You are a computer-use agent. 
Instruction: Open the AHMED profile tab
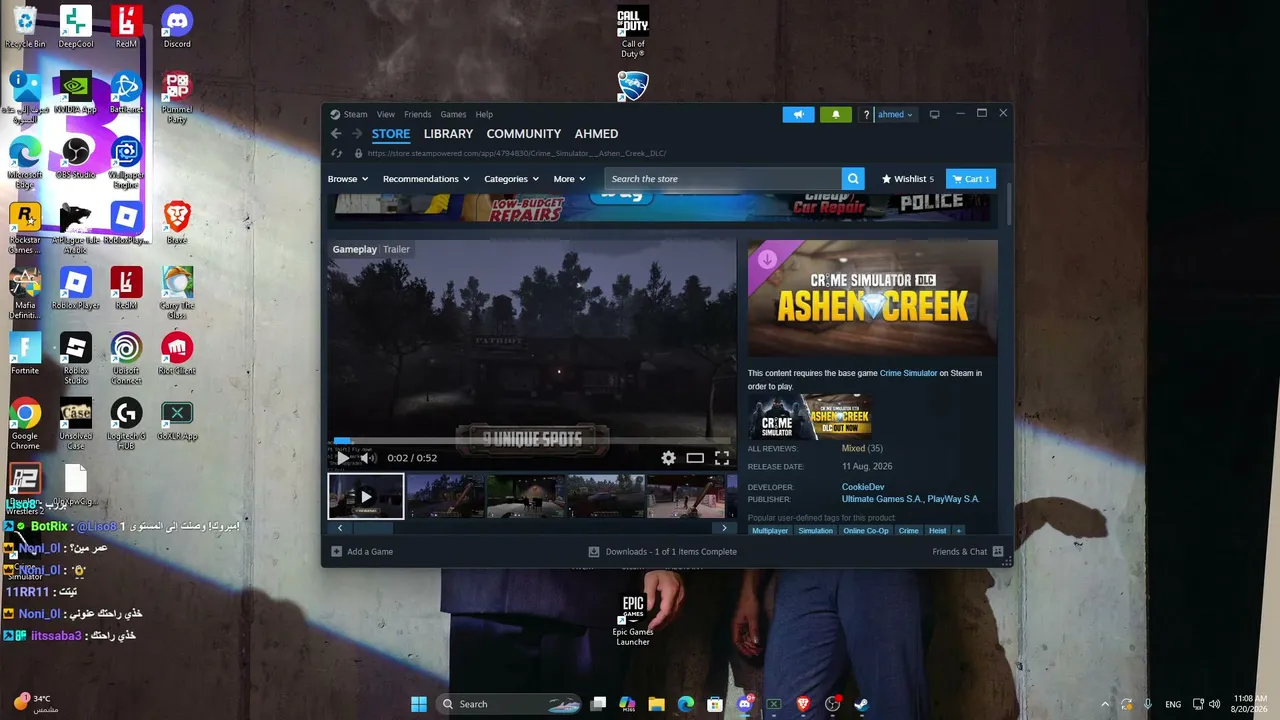coord(596,134)
